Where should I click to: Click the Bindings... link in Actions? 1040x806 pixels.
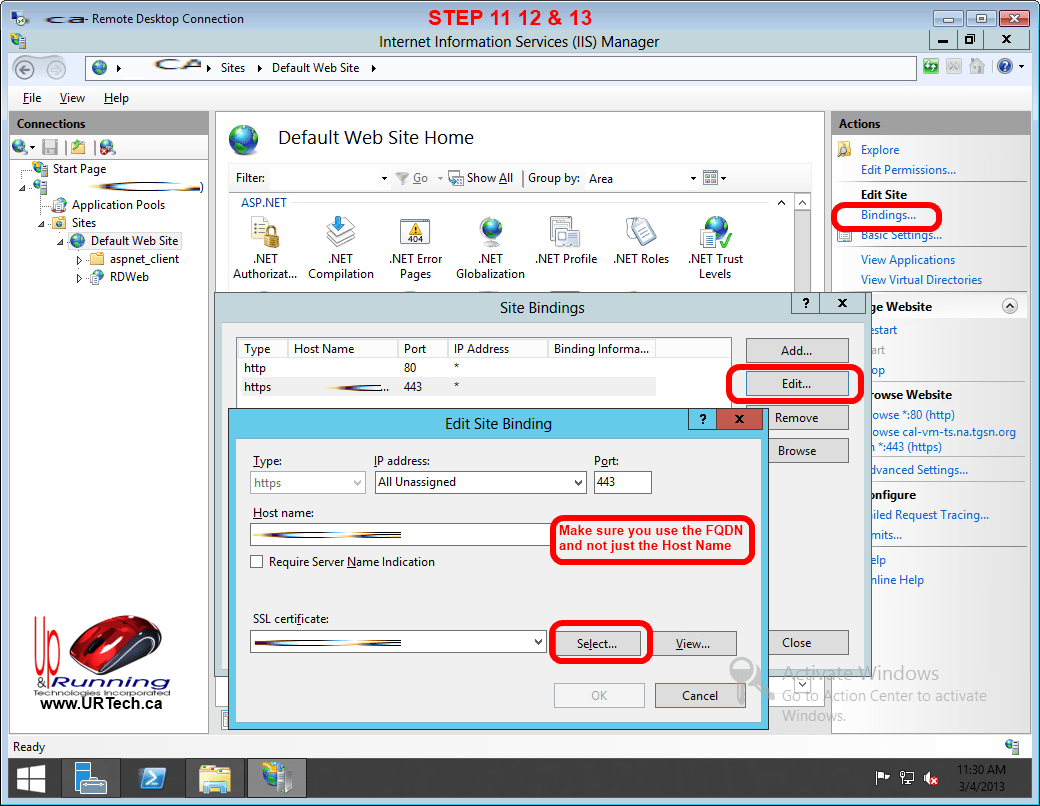click(x=888, y=215)
